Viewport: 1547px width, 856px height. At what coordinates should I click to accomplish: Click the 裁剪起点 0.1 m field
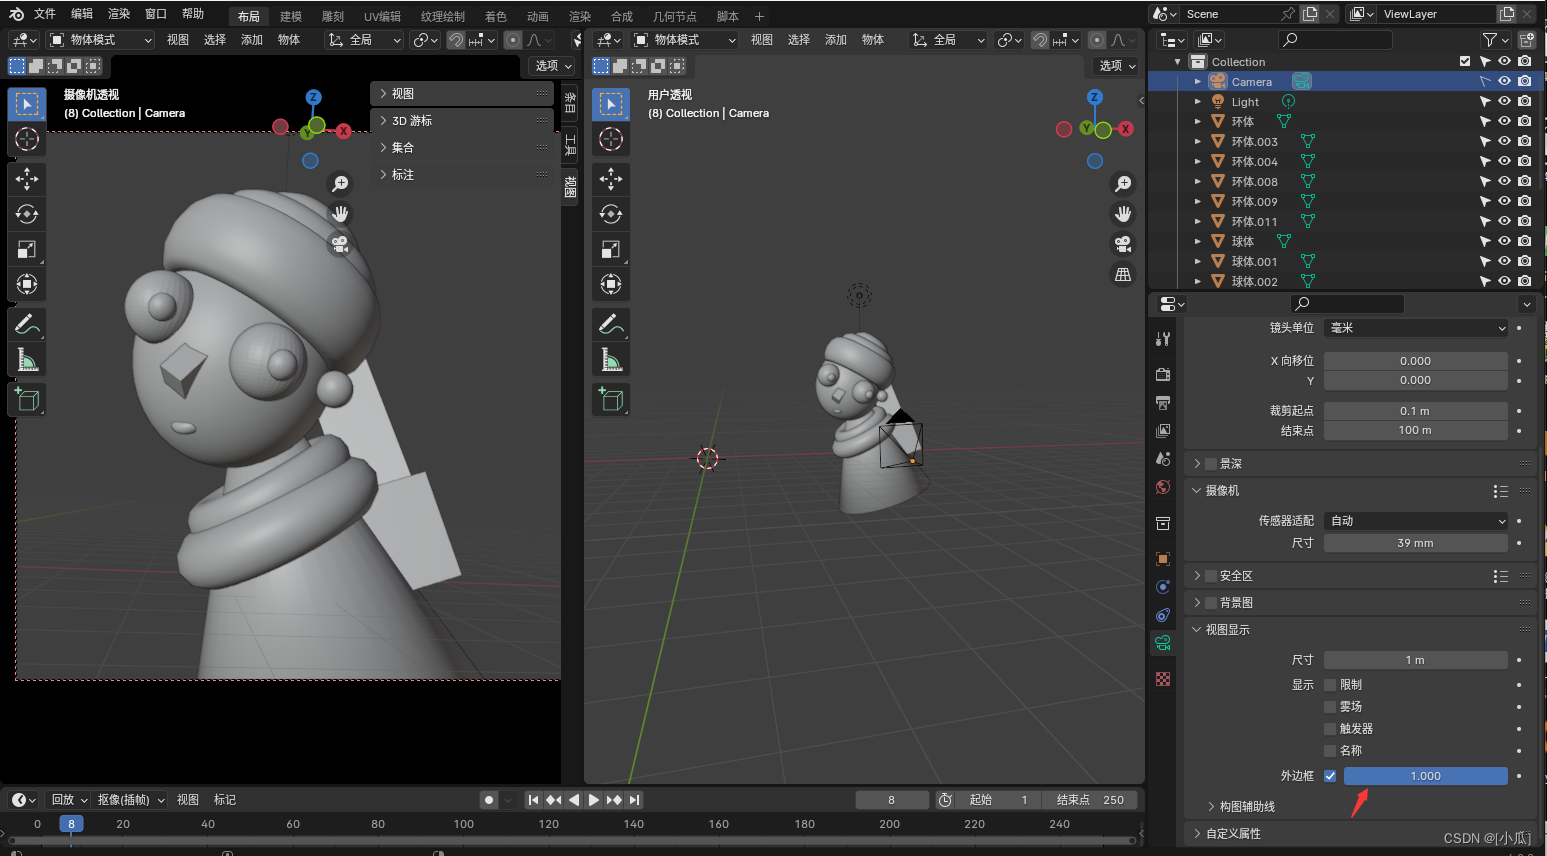[1416, 411]
